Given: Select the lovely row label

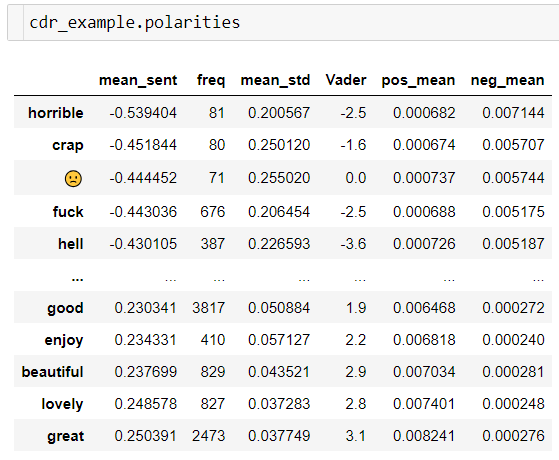Looking at the screenshot, I should tap(62, 404).
